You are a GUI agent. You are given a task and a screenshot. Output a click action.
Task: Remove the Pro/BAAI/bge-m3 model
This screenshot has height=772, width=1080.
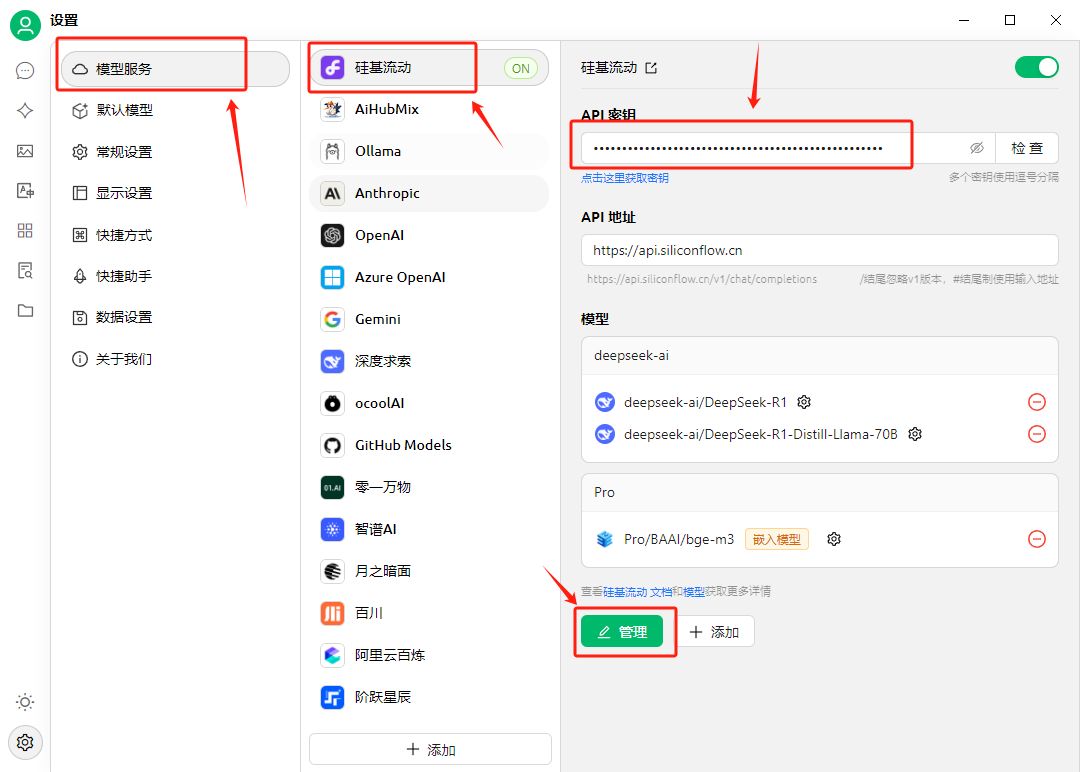click(1037, 538)
